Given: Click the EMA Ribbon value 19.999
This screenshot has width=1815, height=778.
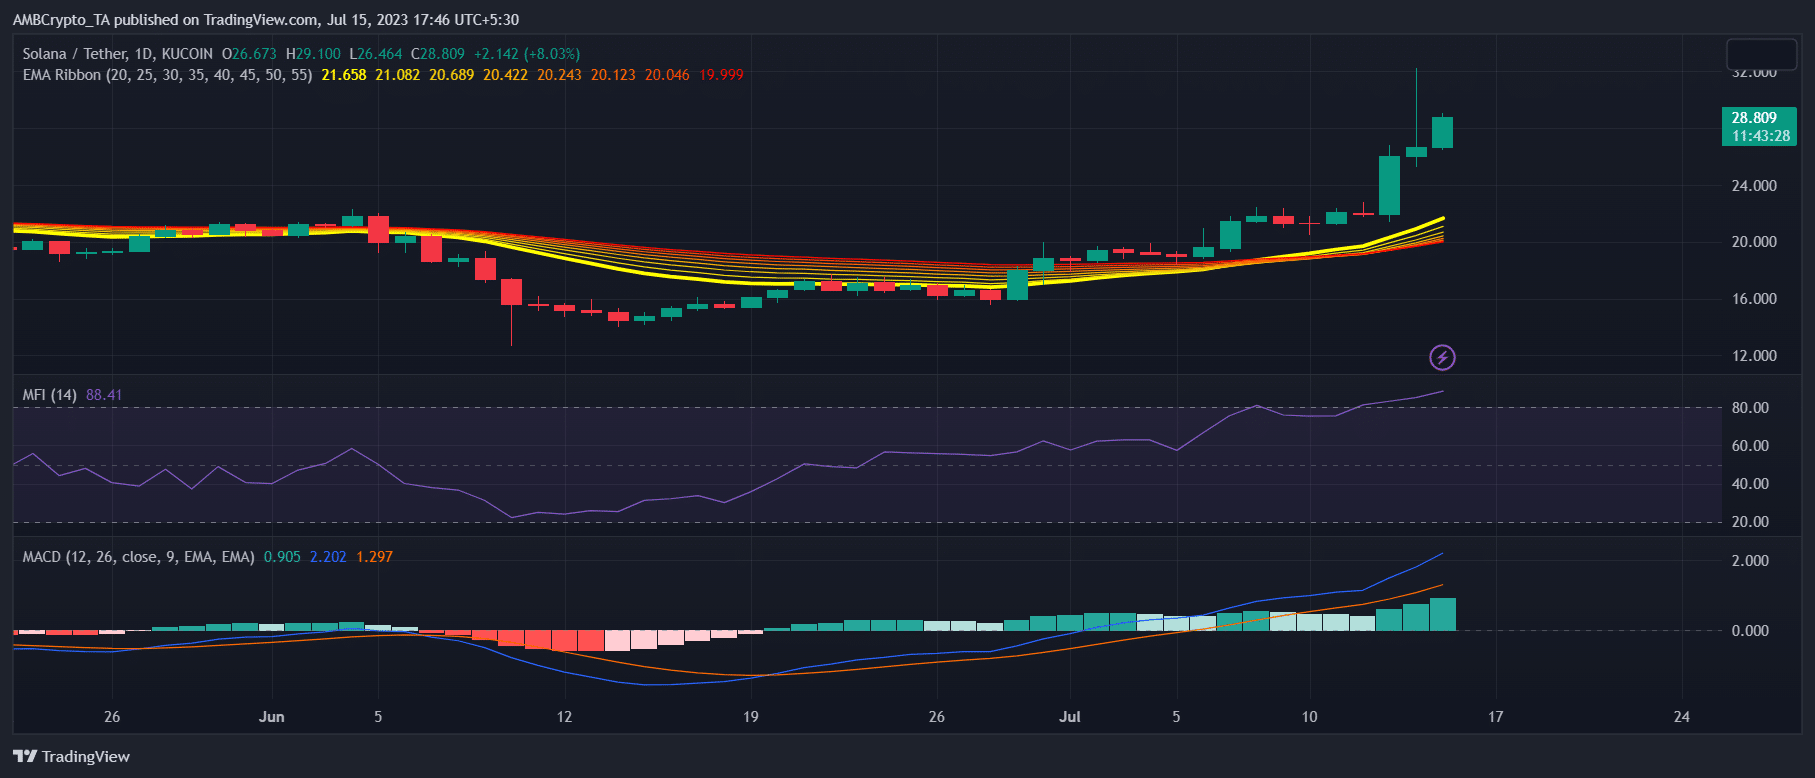Looking at the screenshot, I should tap(721, 75).
